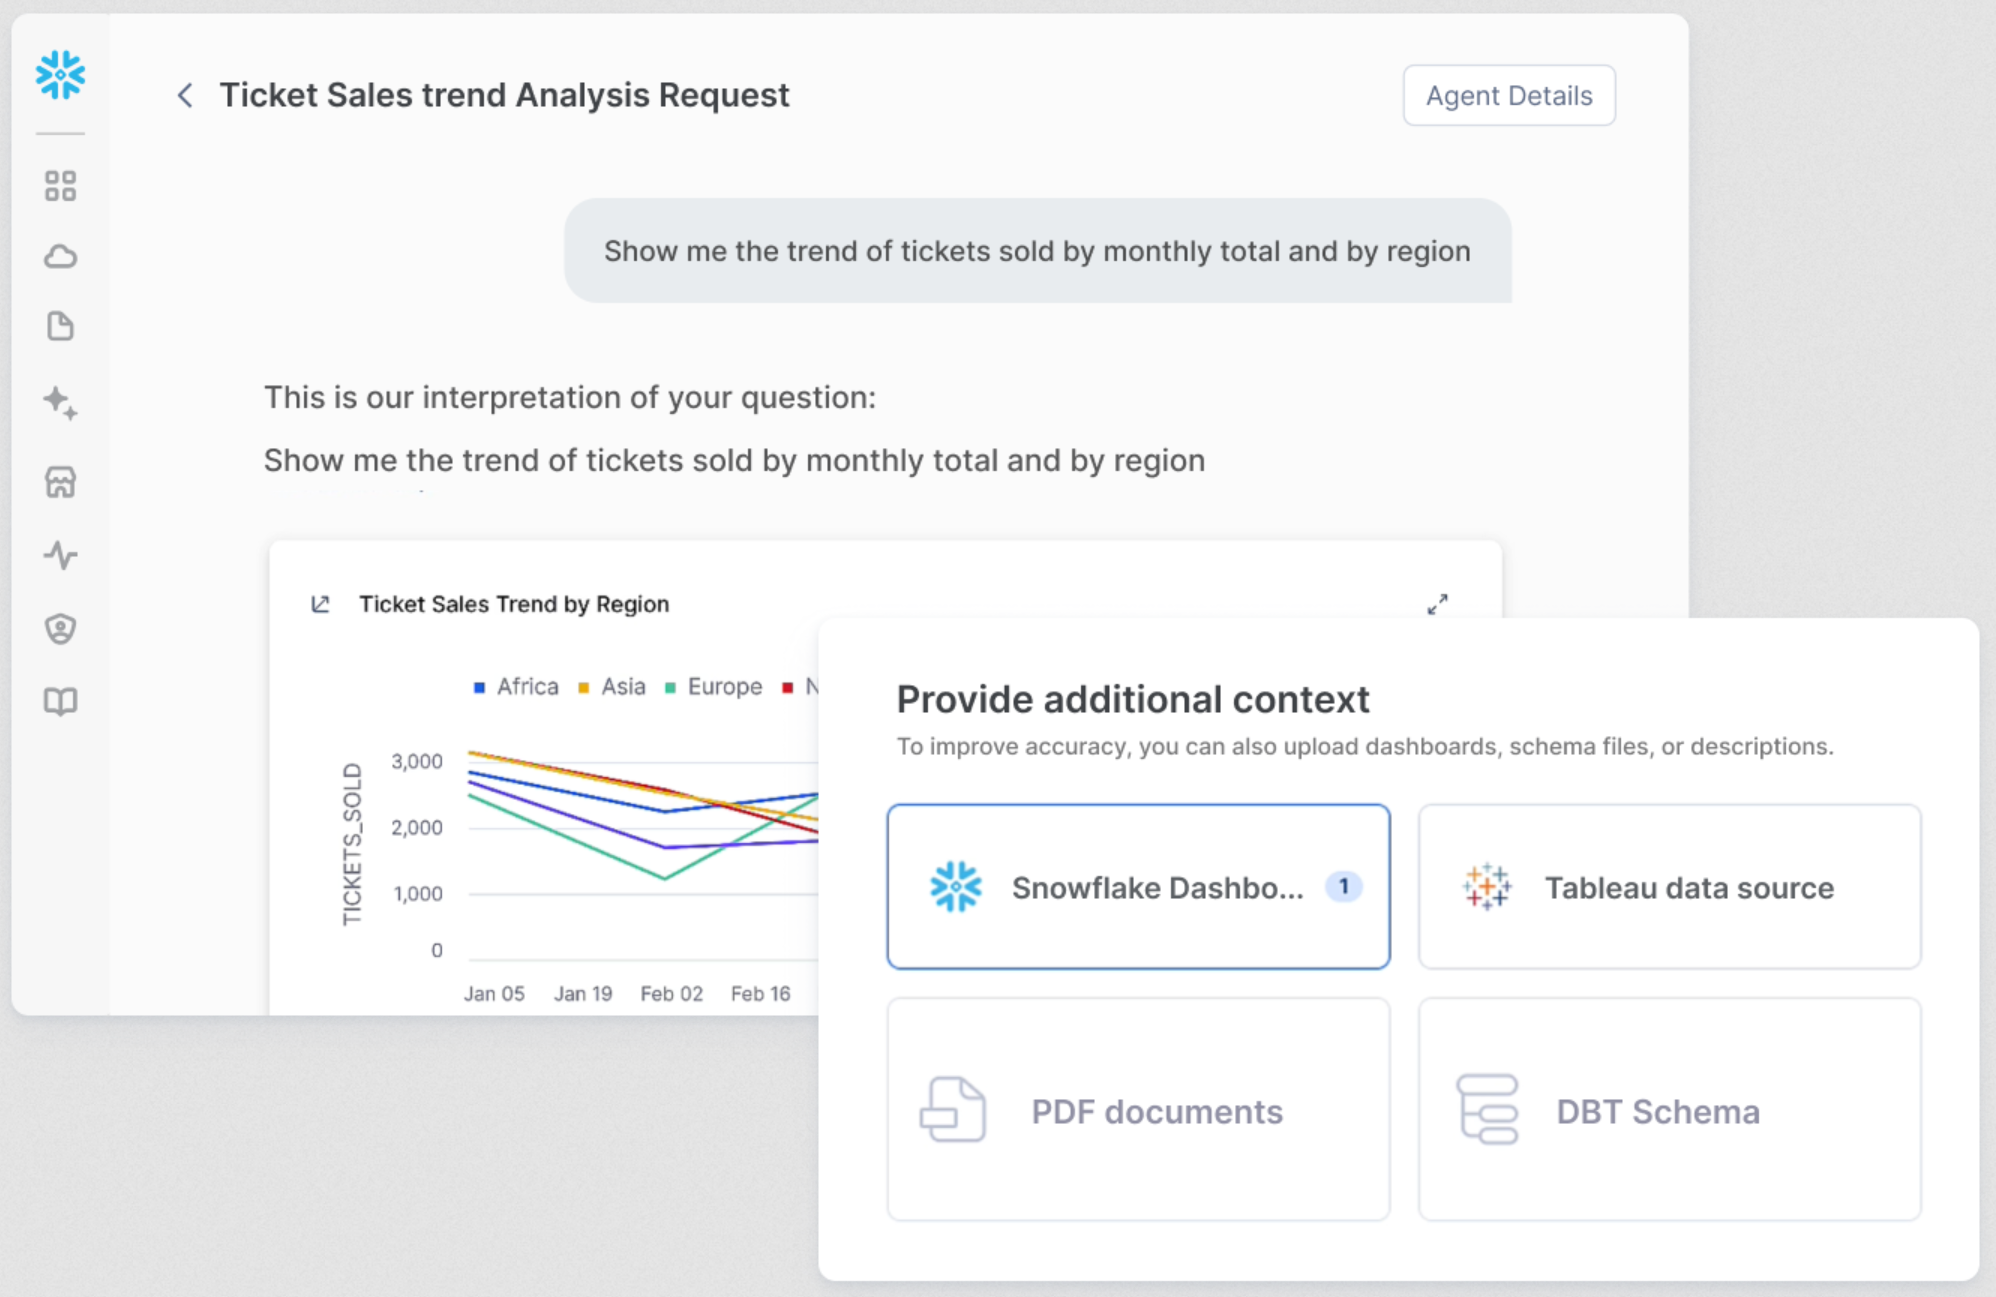
Task: Click the Europe legend entry
Action: point(724,687)
